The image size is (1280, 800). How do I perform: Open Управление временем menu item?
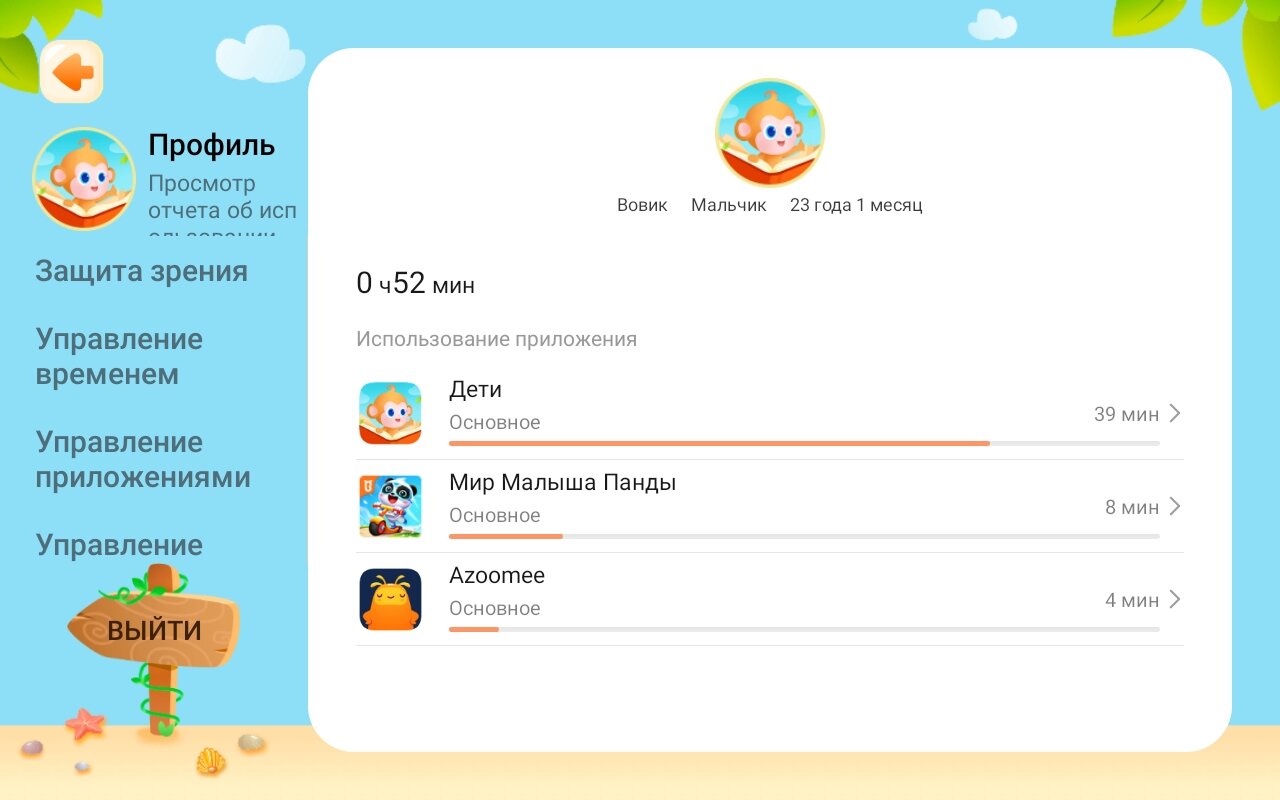[120, 356]
